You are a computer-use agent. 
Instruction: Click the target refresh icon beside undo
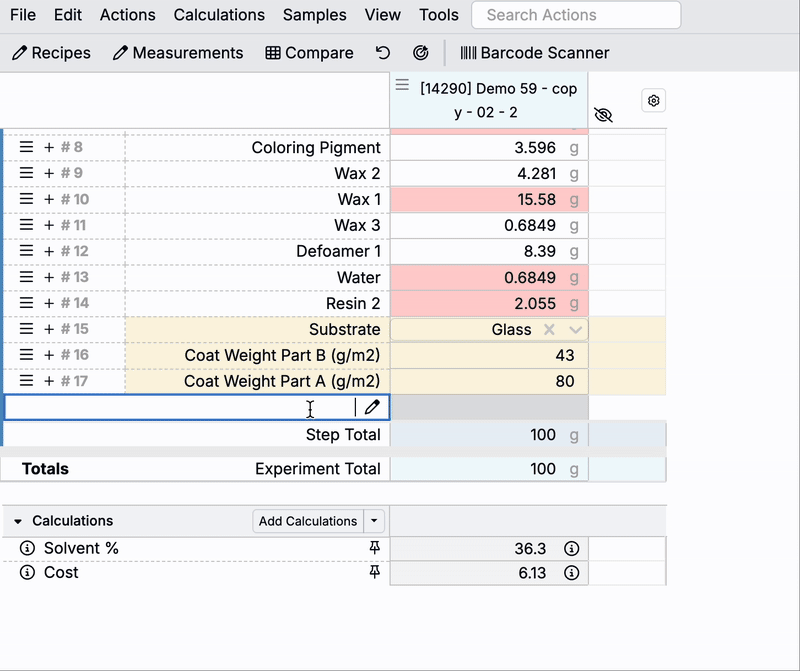coord(421,53)
